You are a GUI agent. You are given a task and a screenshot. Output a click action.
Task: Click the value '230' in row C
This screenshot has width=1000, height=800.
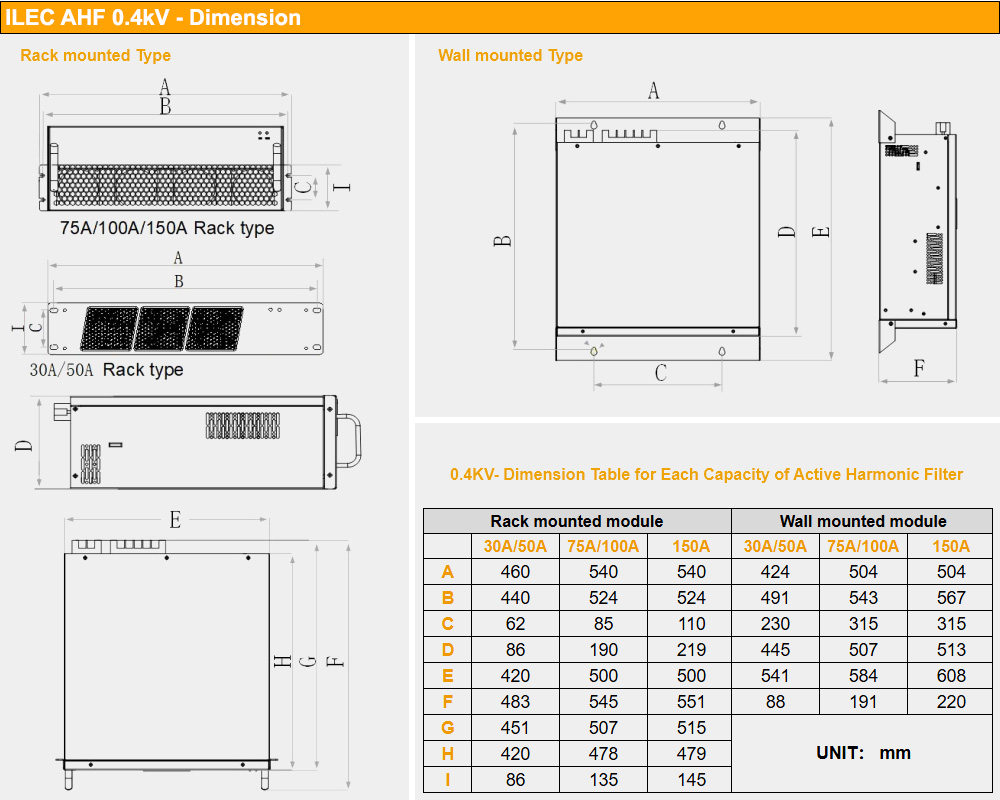(x=776, y=624)
